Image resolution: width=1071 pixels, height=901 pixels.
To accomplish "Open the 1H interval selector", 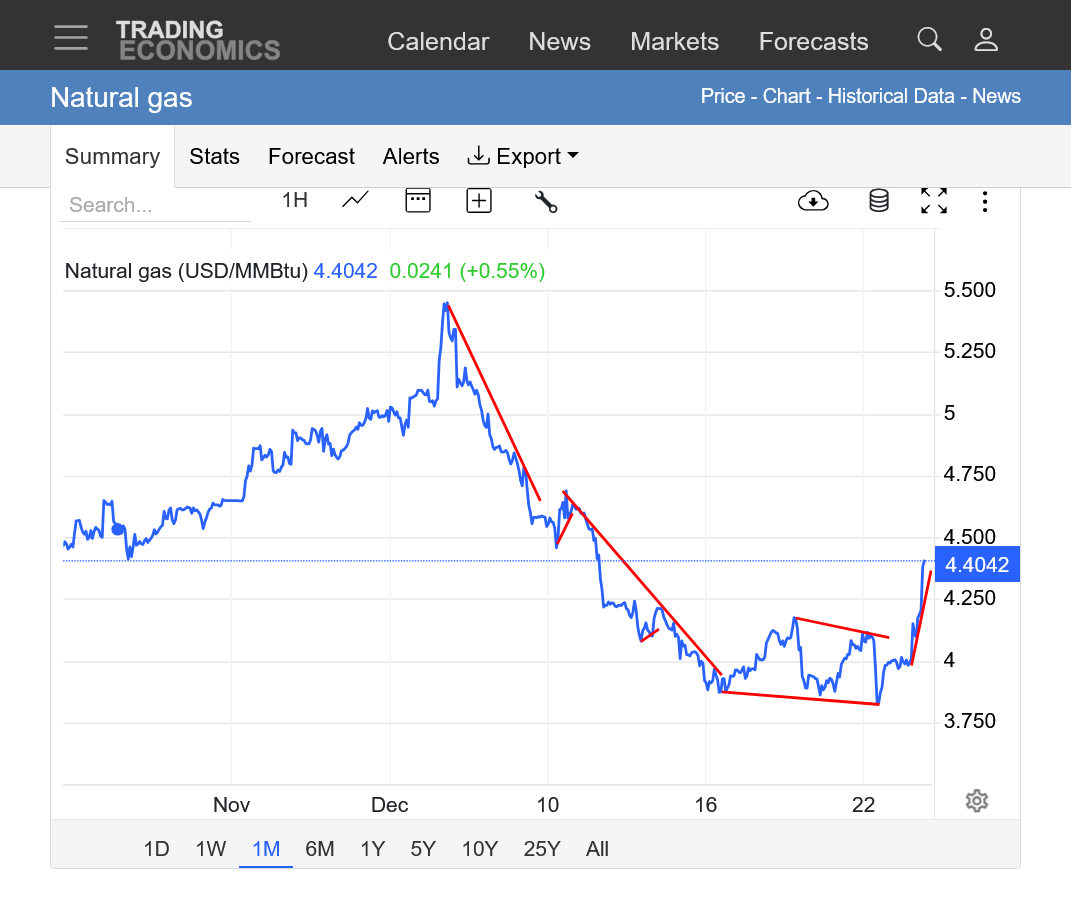I will tap(294, 200).
